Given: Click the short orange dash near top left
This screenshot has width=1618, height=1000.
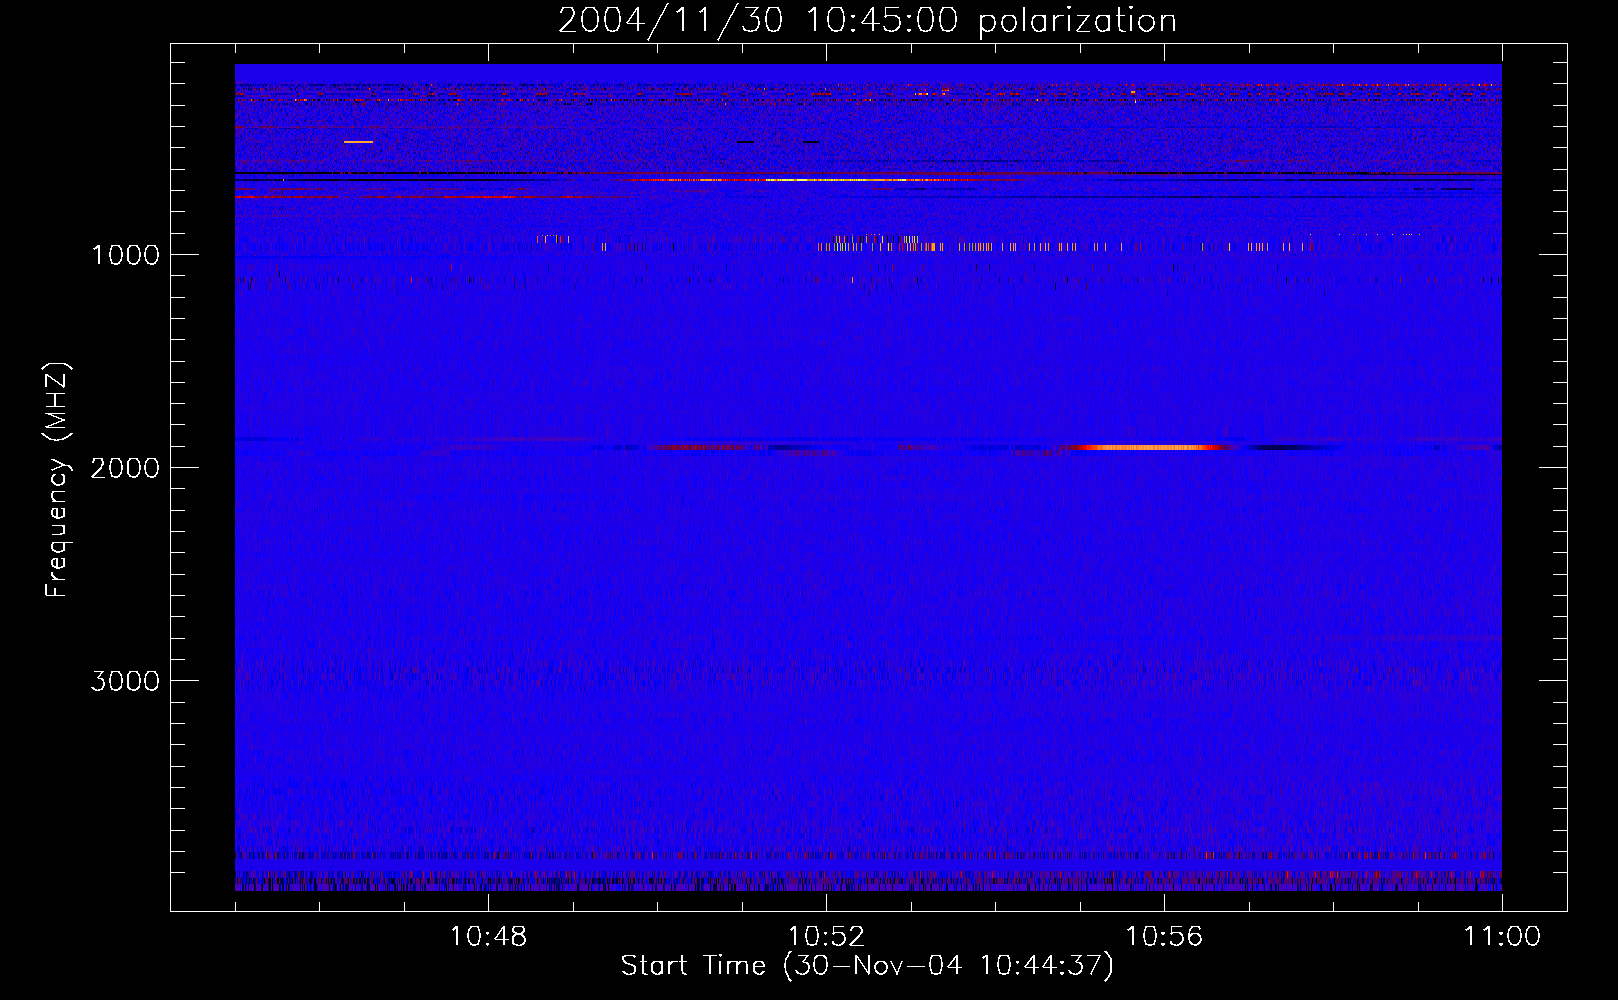Looking at the screenshot, I should pyautogui.click(x=358, y=142).
